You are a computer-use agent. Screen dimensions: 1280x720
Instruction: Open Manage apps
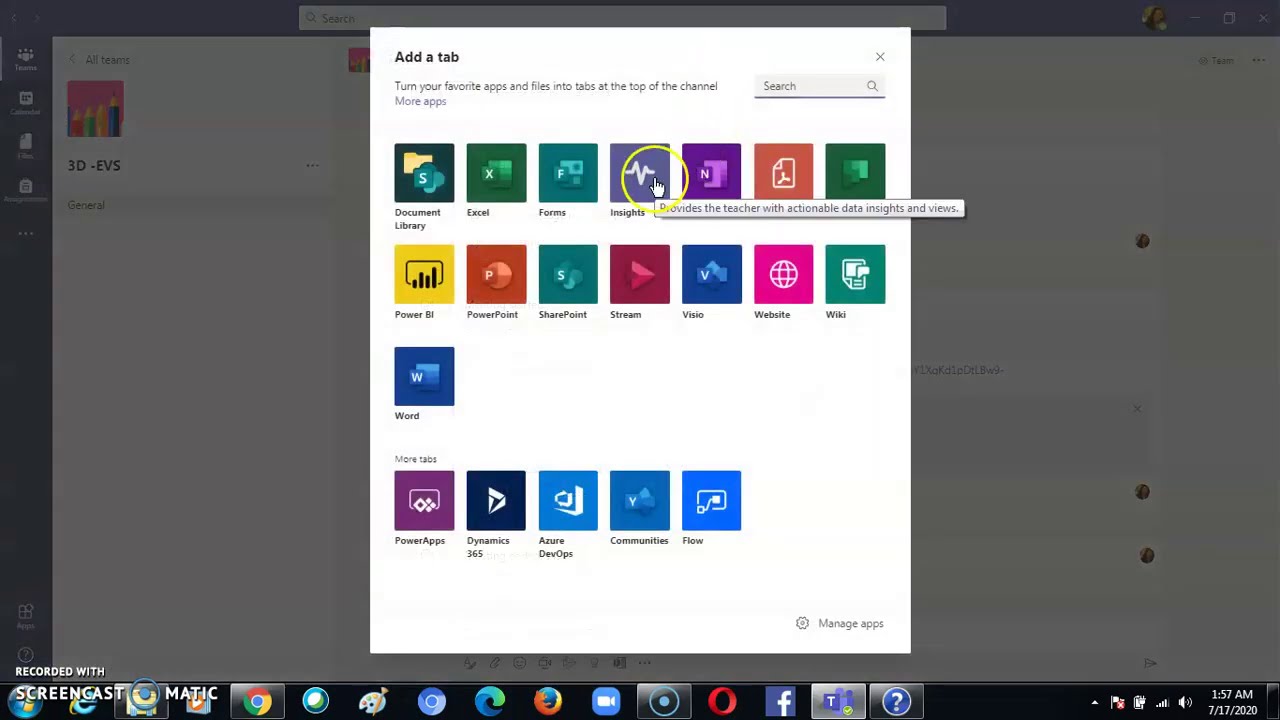[x=840, y=623]
